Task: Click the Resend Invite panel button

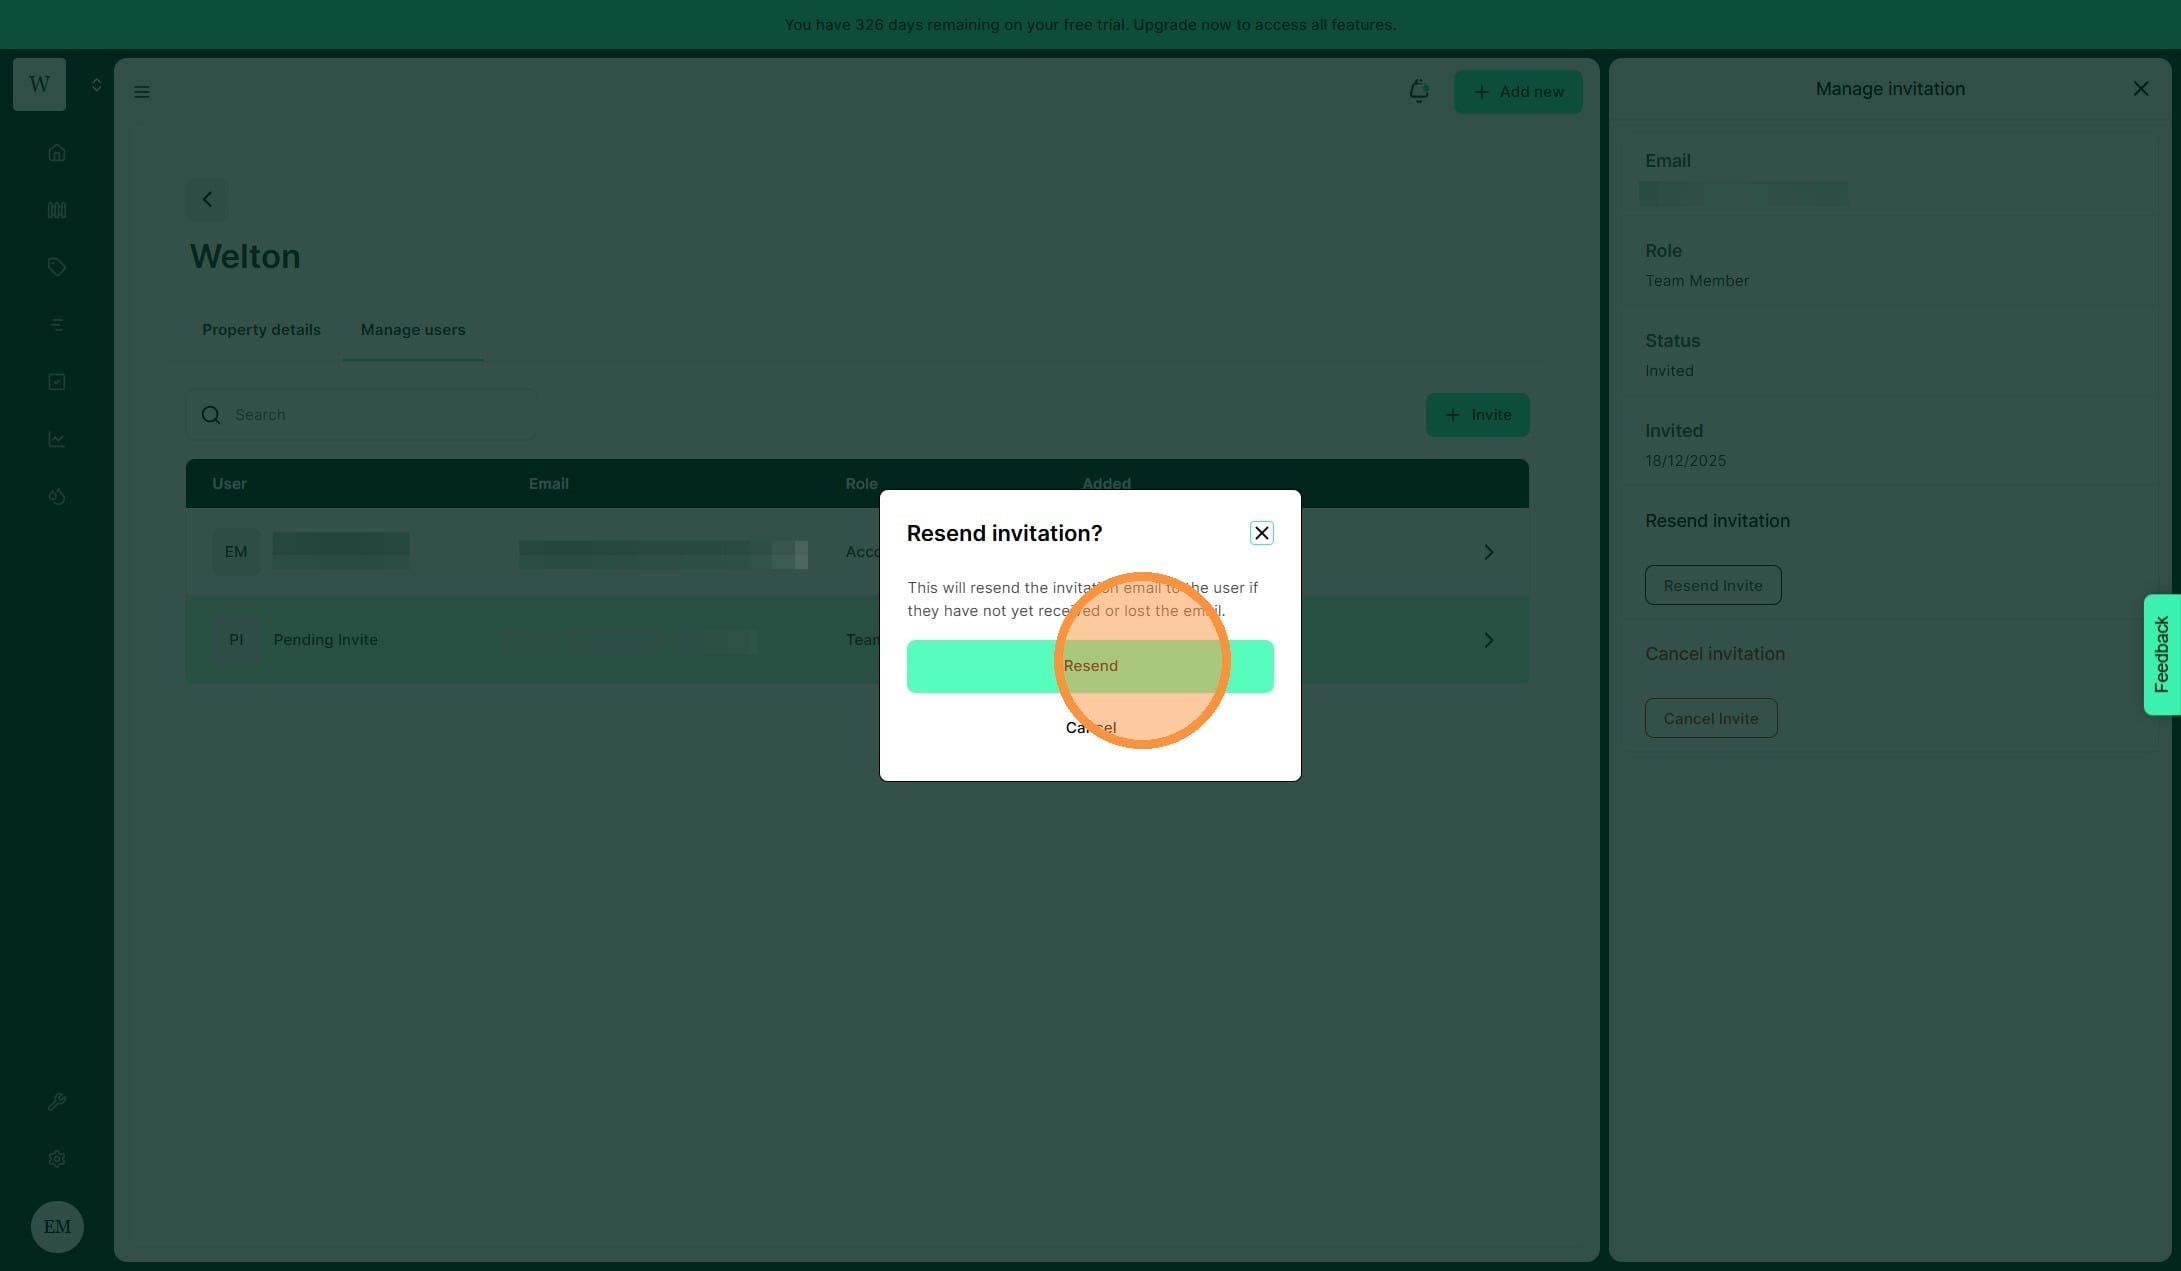Action: 1712,585
